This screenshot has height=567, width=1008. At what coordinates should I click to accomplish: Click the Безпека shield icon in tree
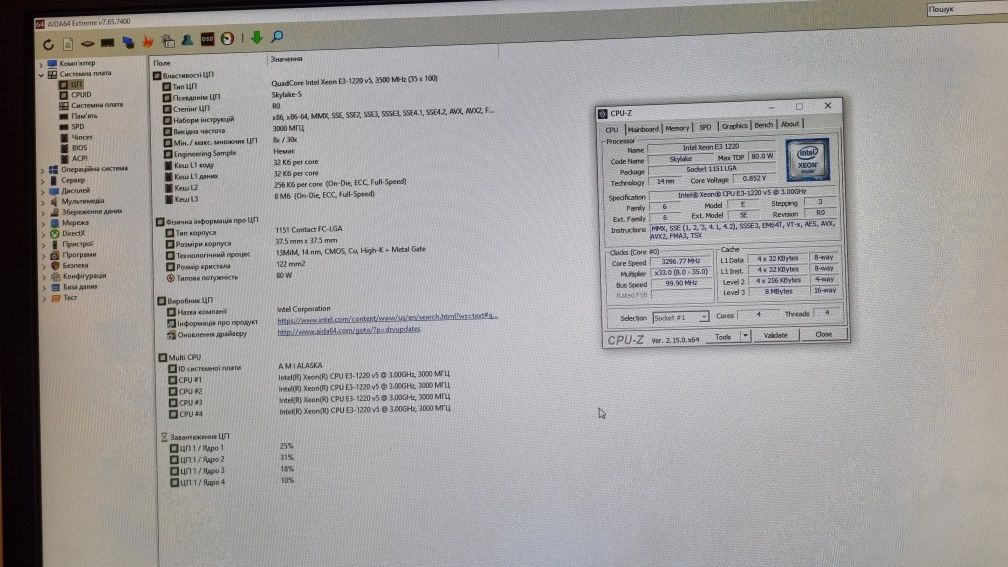(x=55, y=265)
